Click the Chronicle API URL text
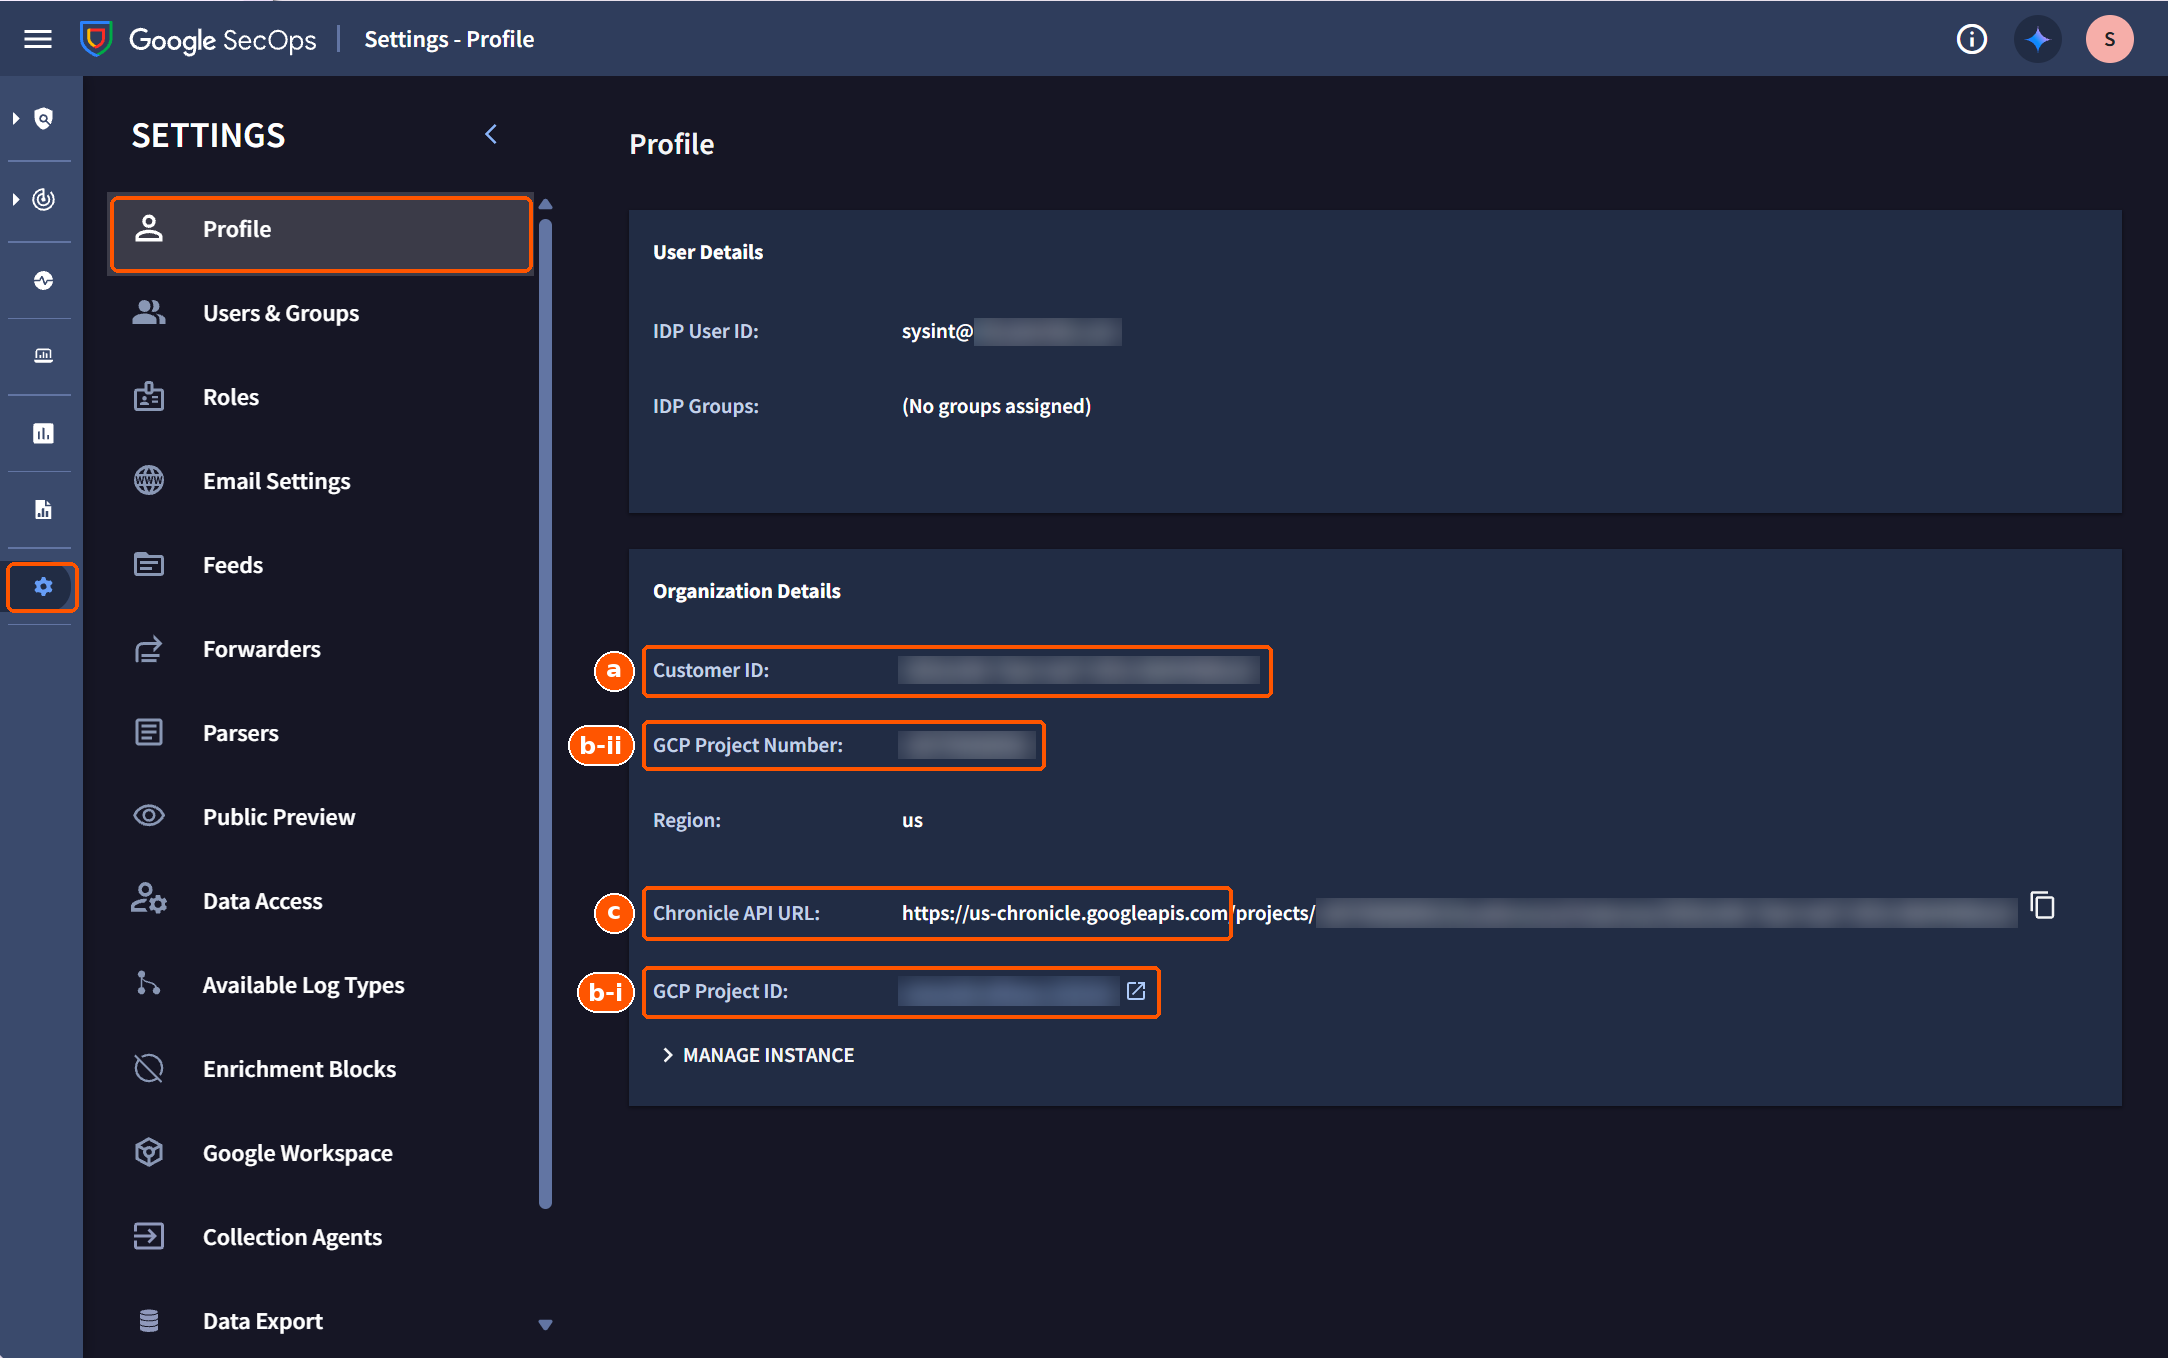This screenshot has height=1358, width=2168. (1108, 913)
